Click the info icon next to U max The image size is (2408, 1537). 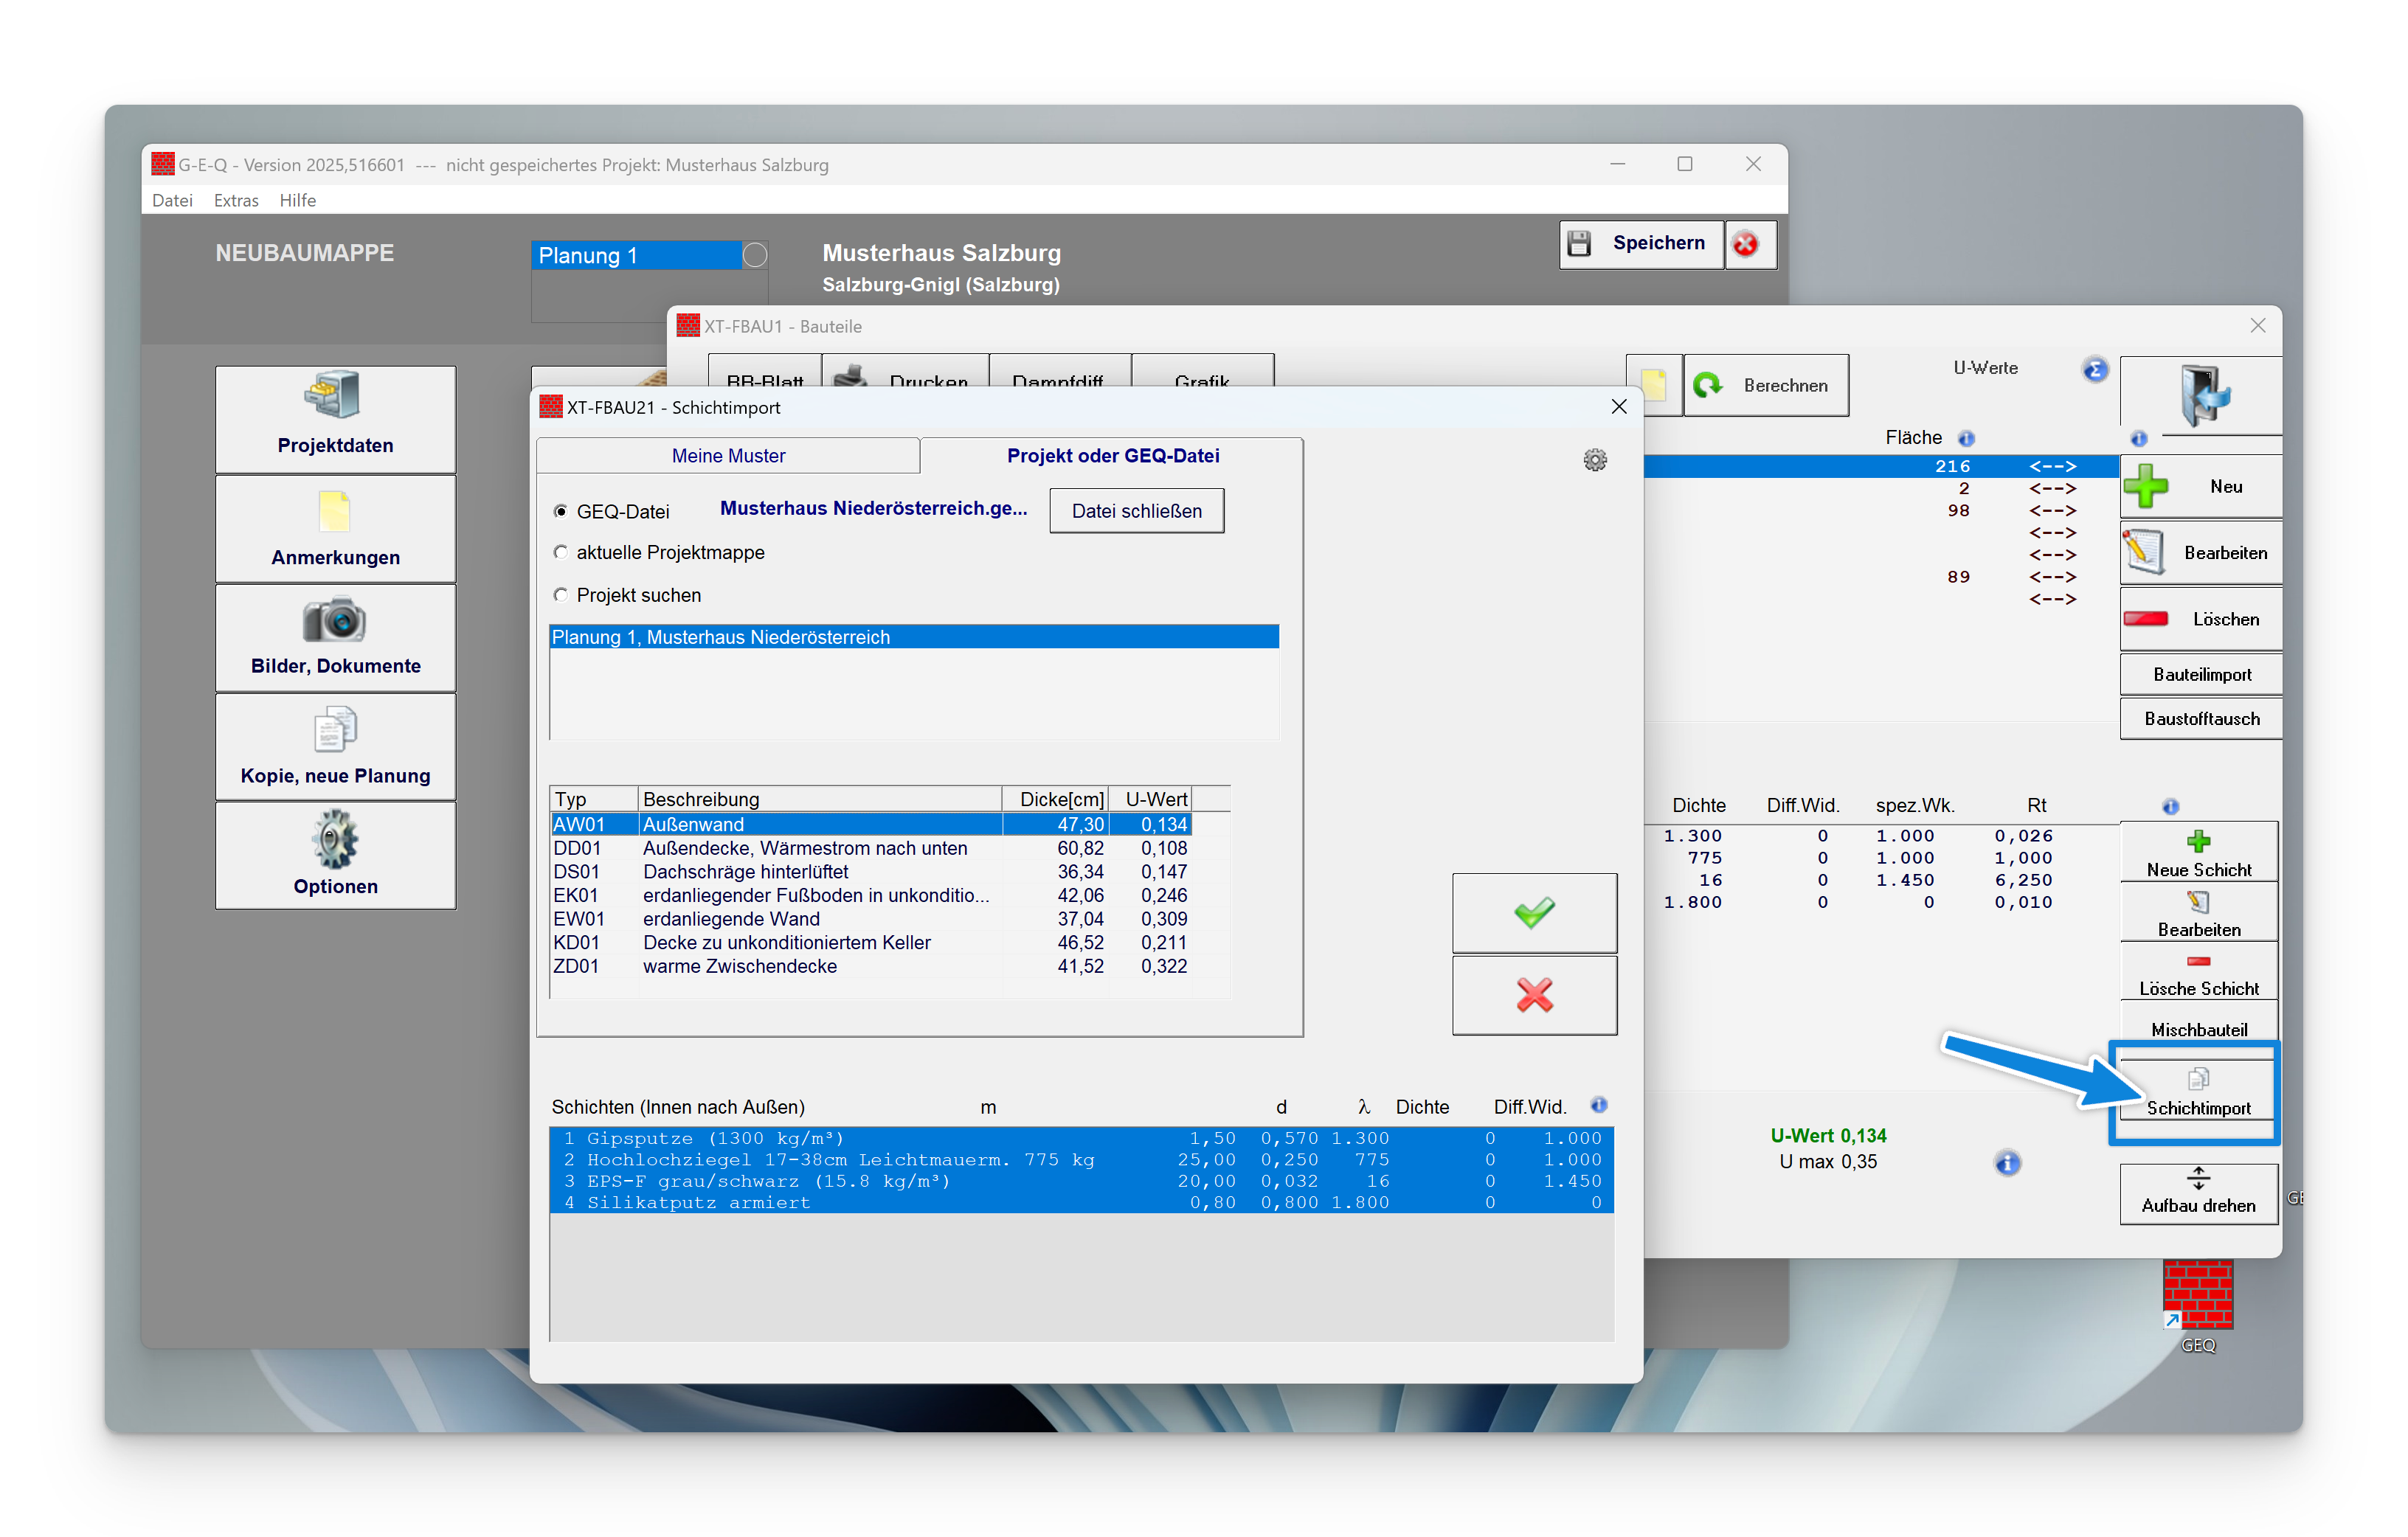(2007, 1163)
